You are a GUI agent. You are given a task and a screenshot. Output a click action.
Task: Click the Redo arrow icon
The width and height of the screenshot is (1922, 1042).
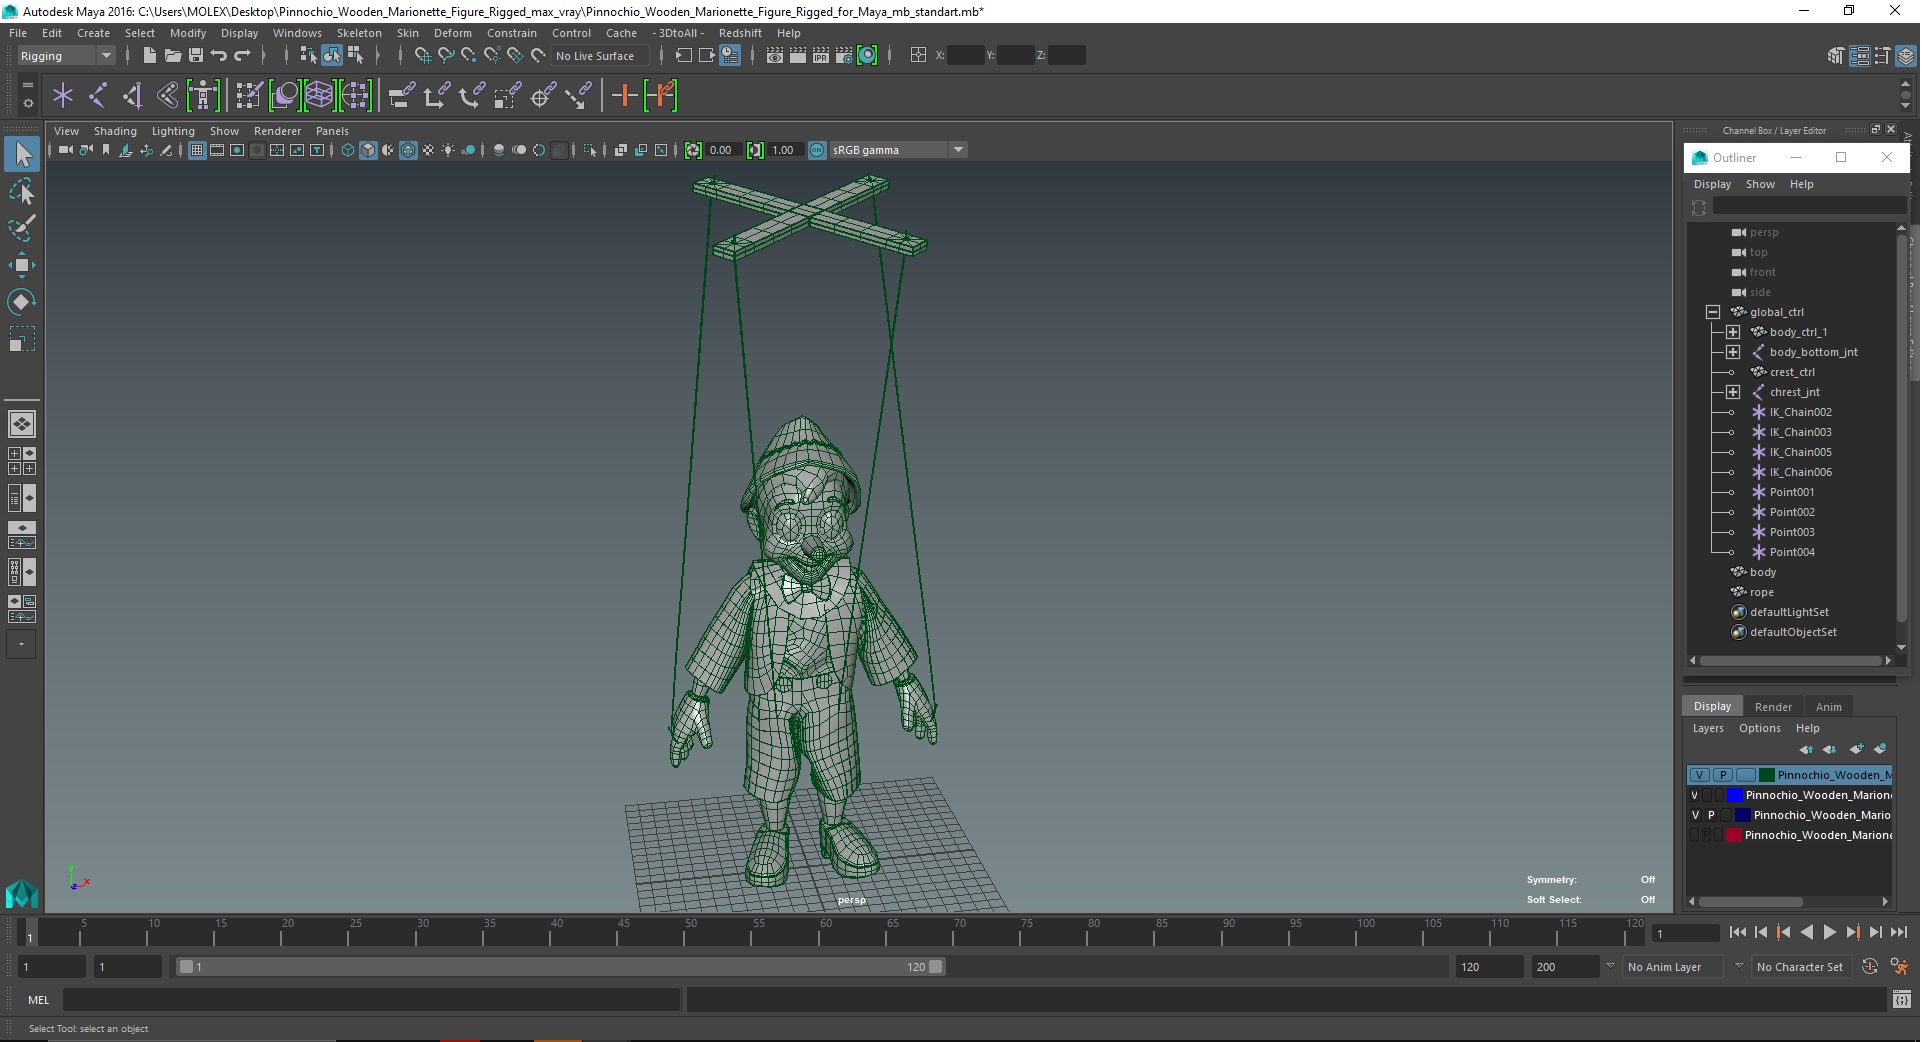click(242, 56)
